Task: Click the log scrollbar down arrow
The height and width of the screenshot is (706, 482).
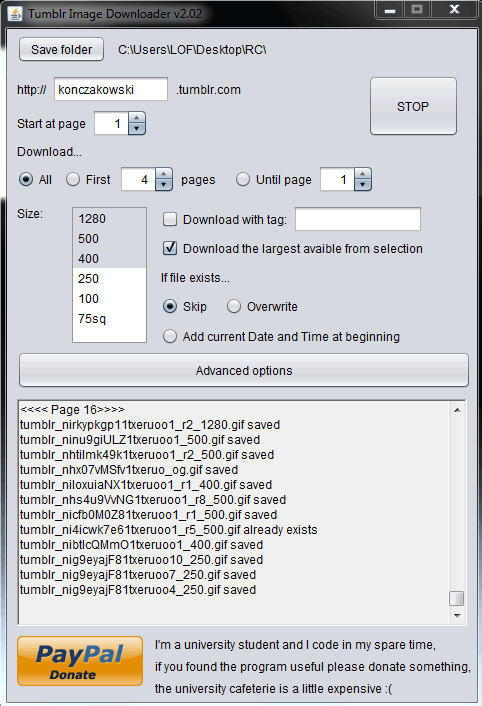Action: (x=457, y=615)
